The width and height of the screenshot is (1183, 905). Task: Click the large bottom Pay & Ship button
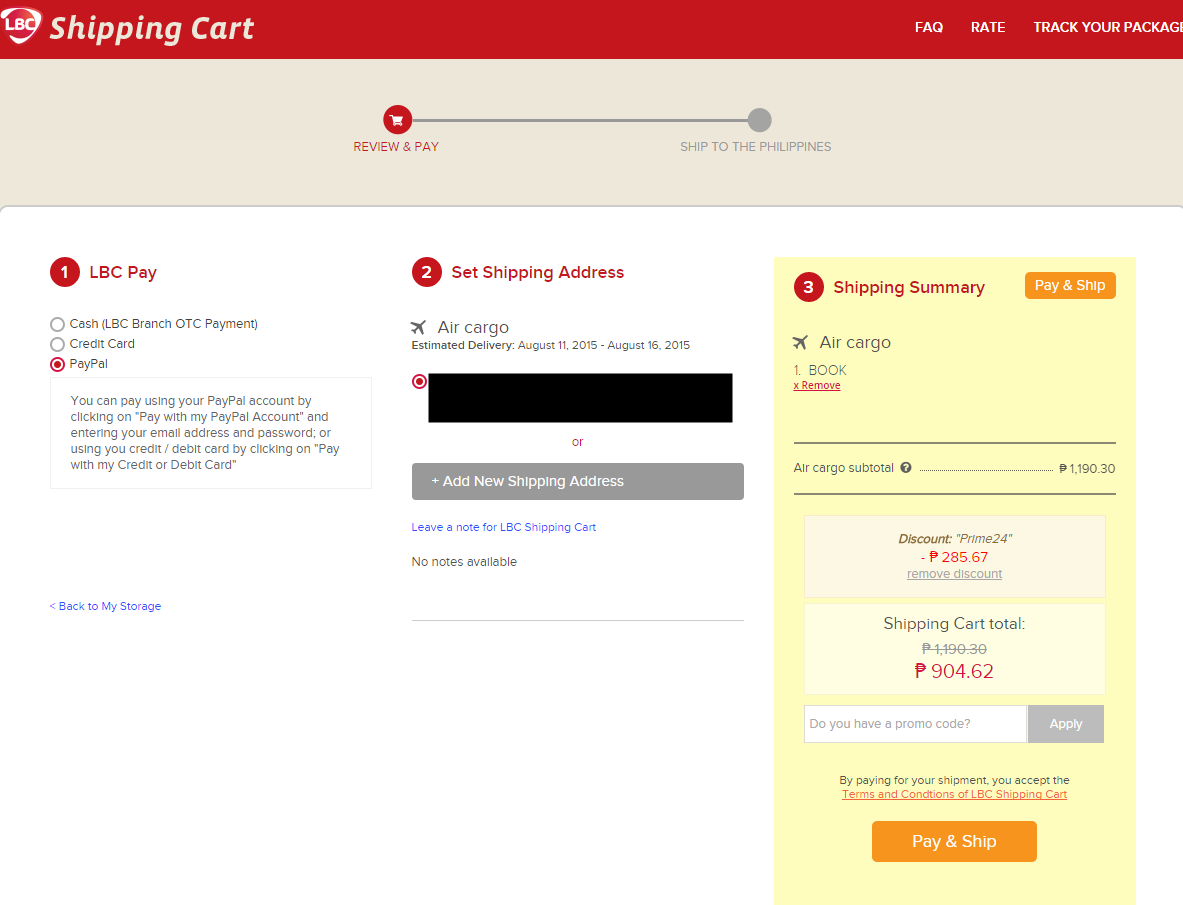[954, 842]
